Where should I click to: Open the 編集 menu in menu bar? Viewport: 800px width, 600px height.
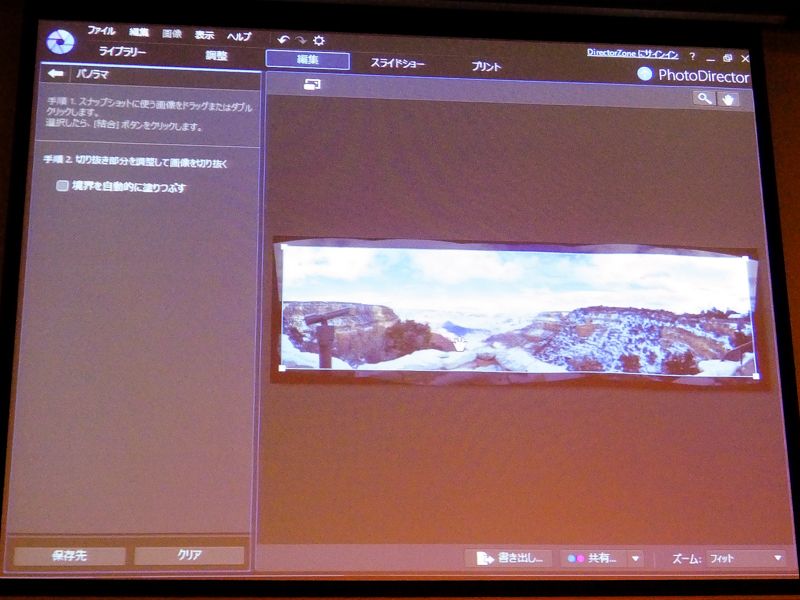point(138,33)
